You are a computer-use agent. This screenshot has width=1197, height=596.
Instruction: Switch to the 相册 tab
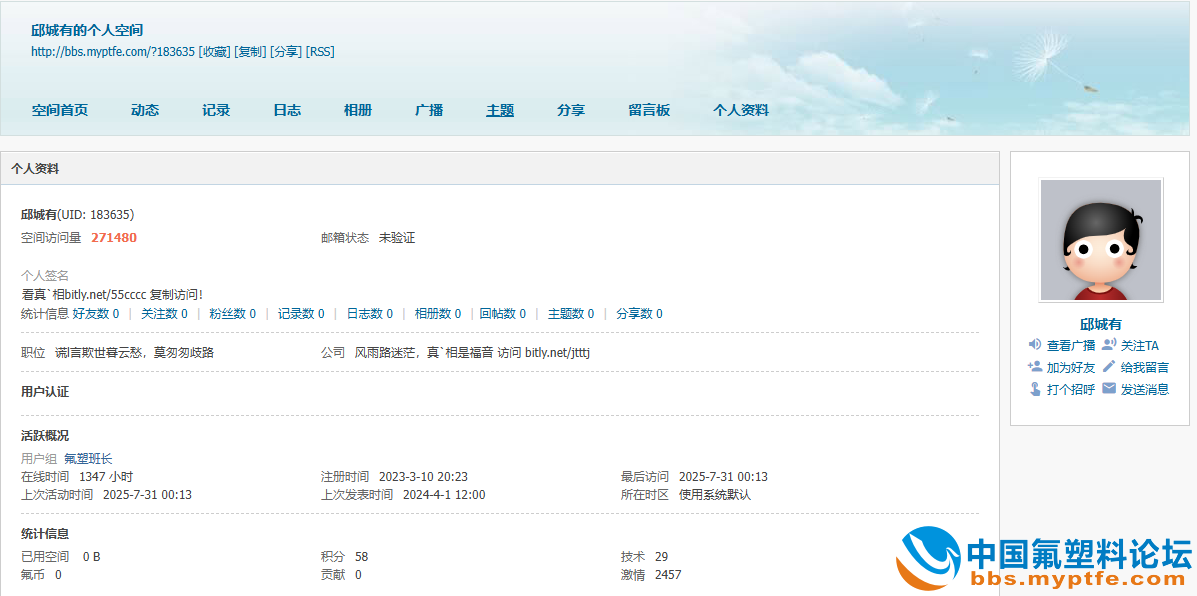[358, 110]
